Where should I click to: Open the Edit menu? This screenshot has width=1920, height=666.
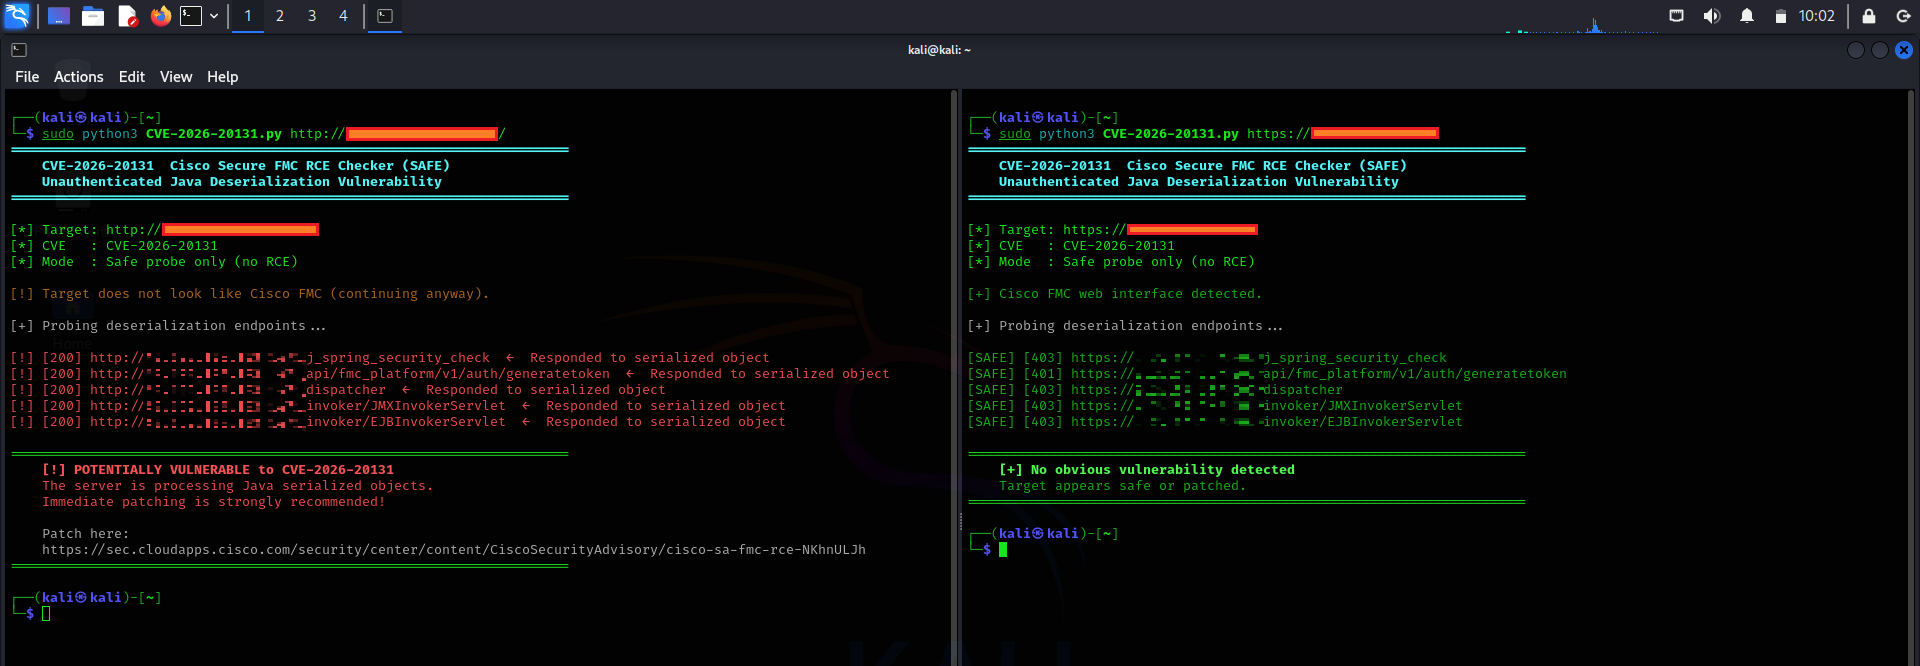132,77
